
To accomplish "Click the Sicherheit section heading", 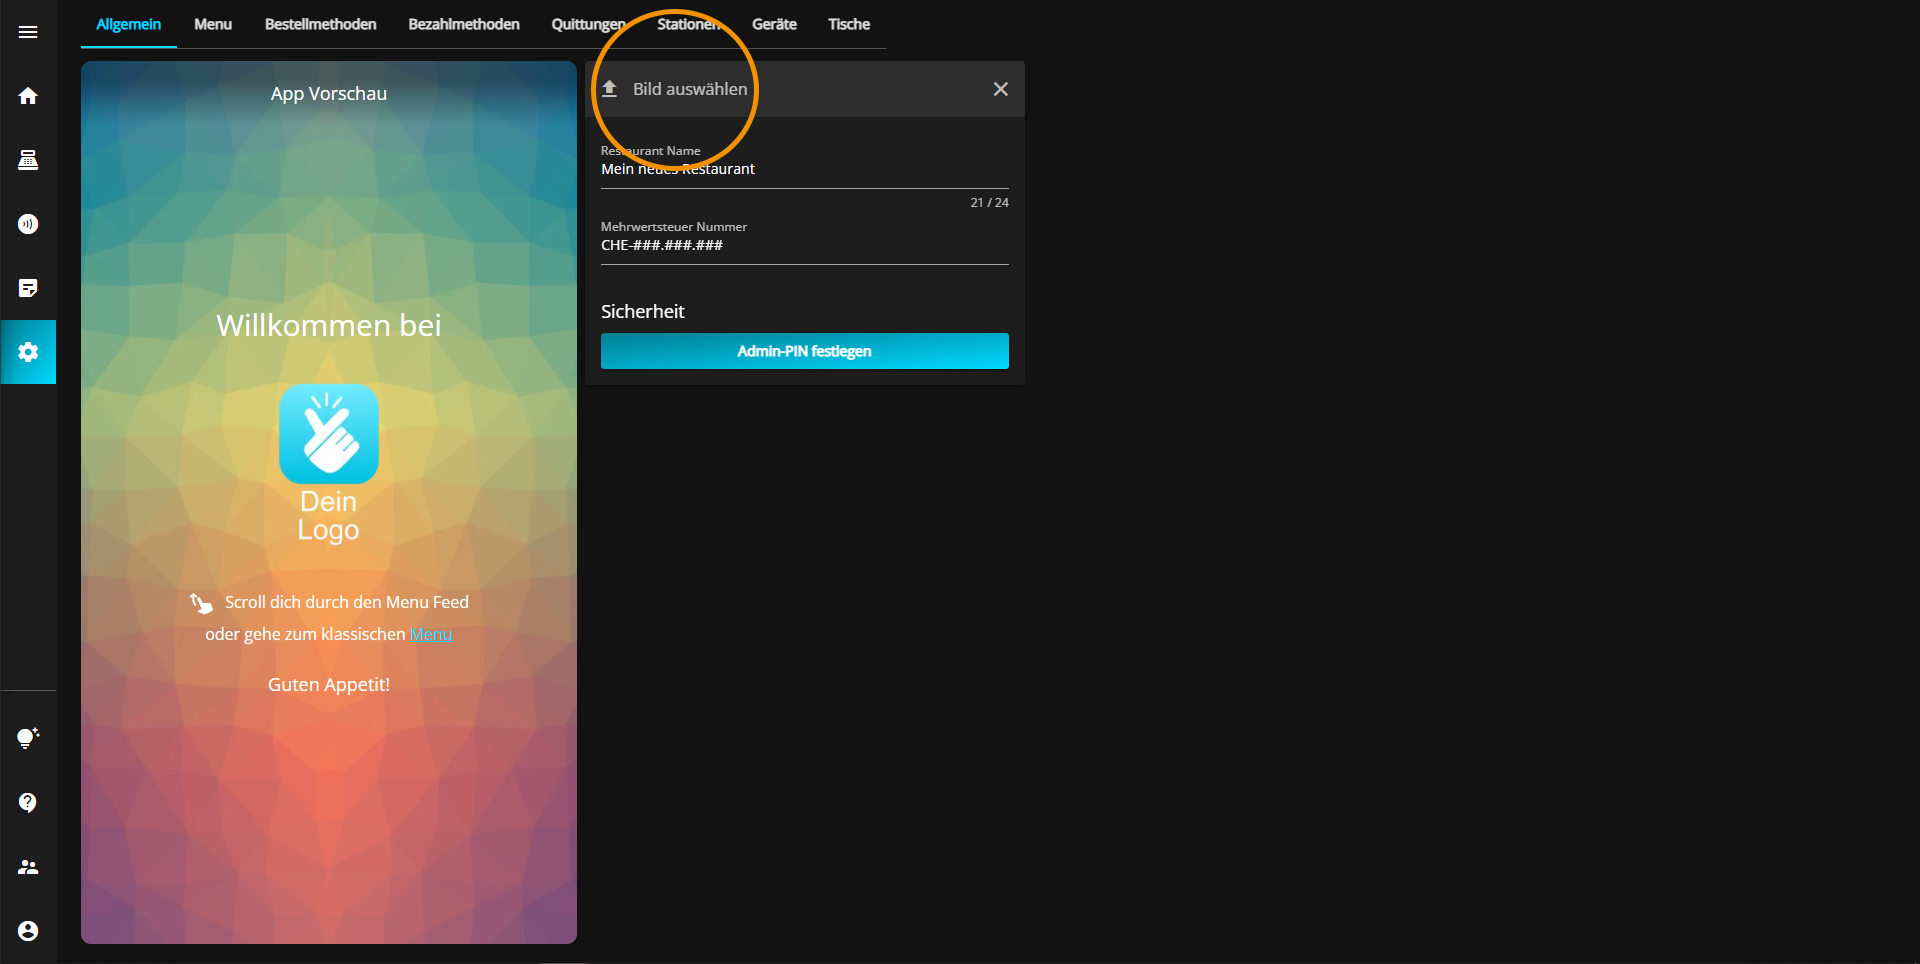I will 643,311.
